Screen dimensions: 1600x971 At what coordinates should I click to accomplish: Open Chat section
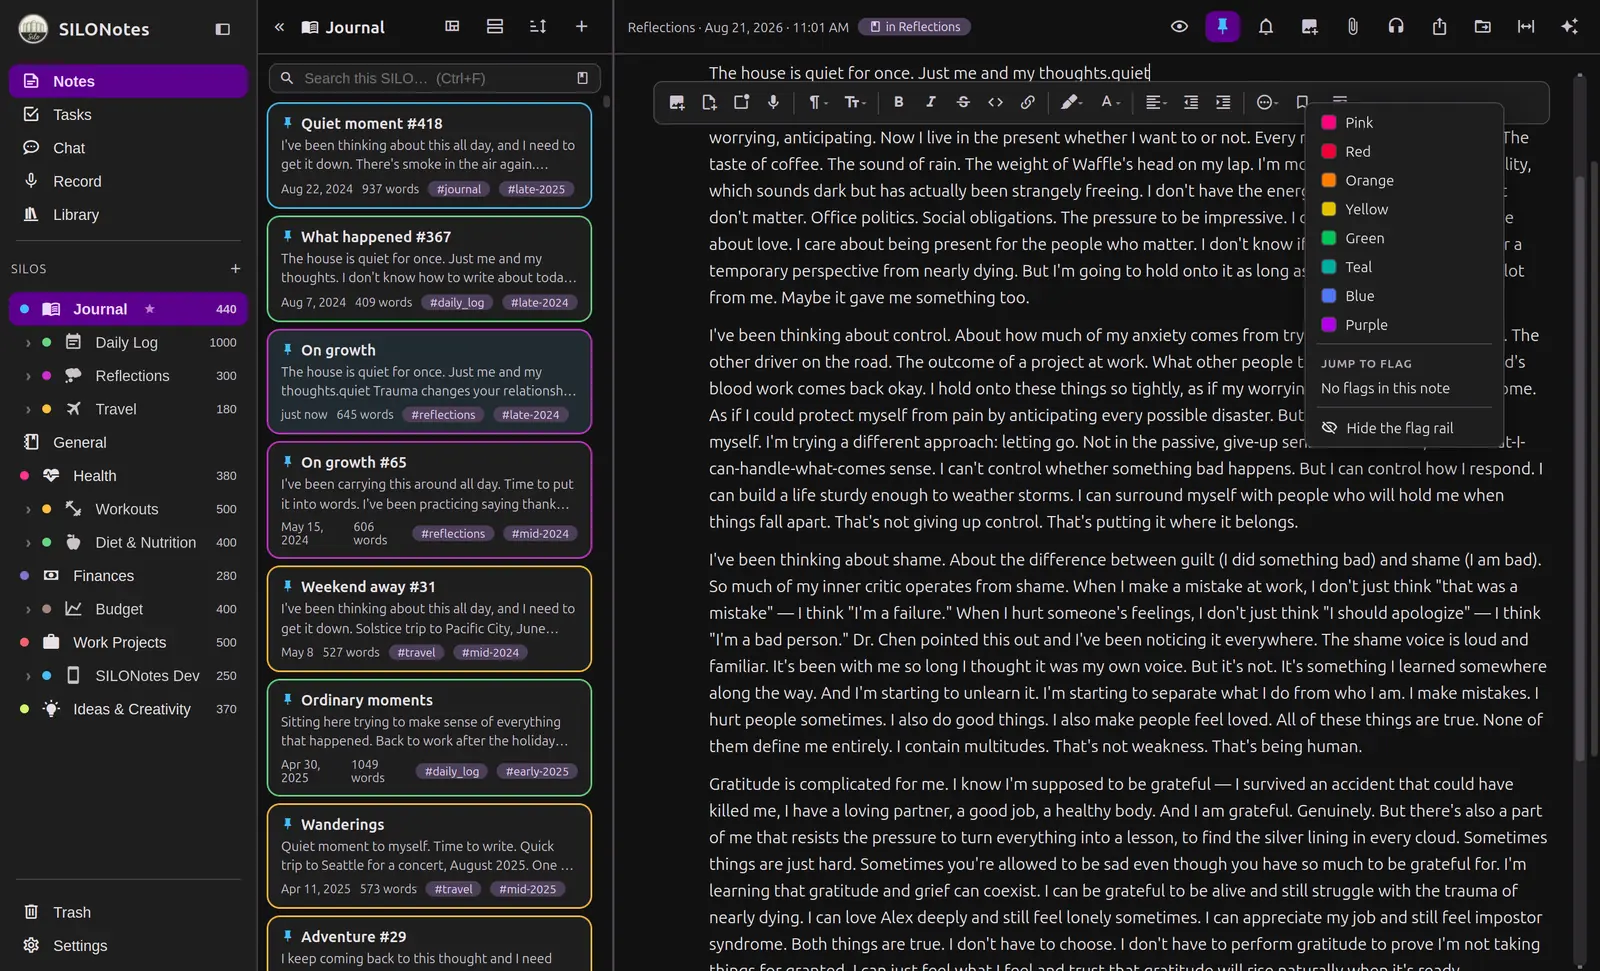pos(128,148)
